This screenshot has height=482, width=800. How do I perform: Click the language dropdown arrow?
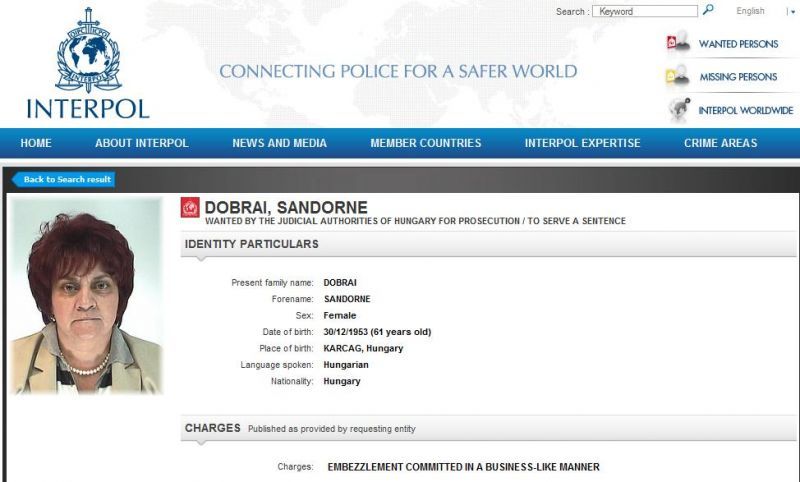point(792,12)
